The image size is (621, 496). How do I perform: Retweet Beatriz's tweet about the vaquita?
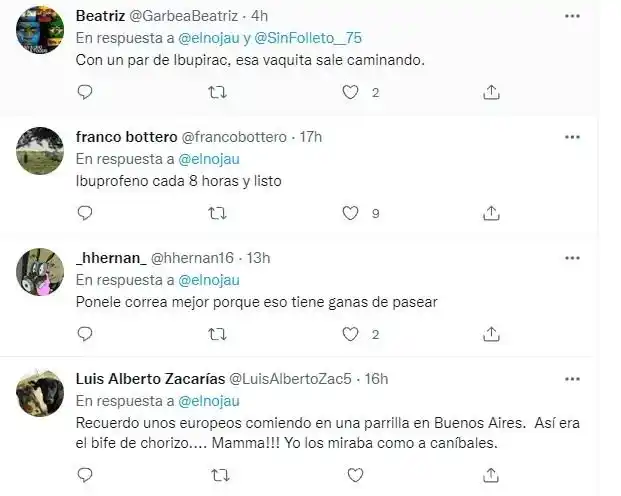(216, 92)
